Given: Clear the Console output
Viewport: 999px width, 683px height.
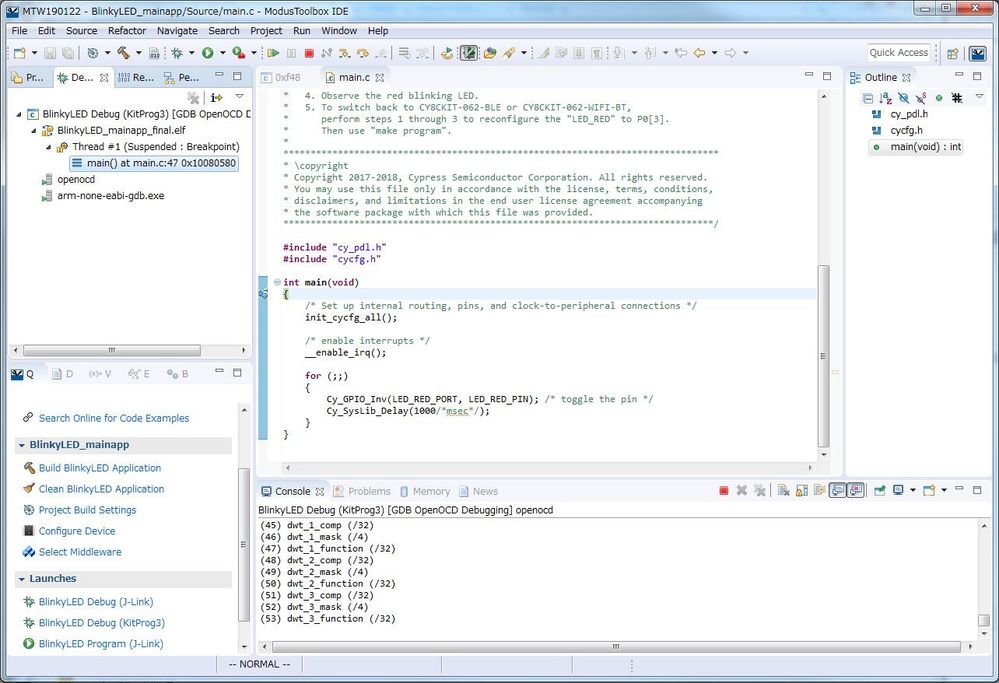Looking at the screenshot, I should pos(784,490).
